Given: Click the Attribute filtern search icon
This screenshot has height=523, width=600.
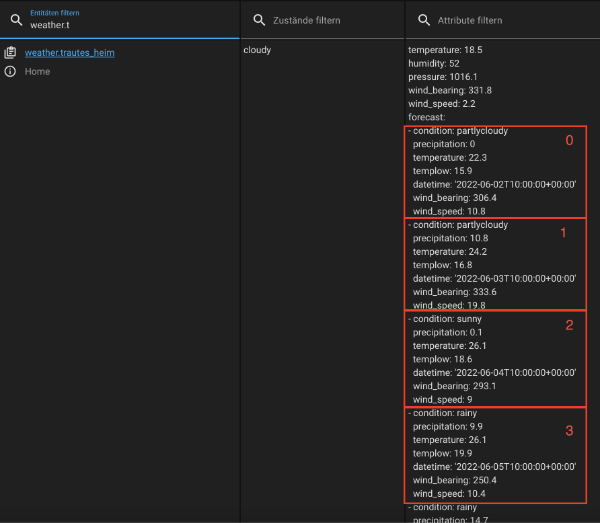Looking at the screenshot, I should click(x=421, y=20).
